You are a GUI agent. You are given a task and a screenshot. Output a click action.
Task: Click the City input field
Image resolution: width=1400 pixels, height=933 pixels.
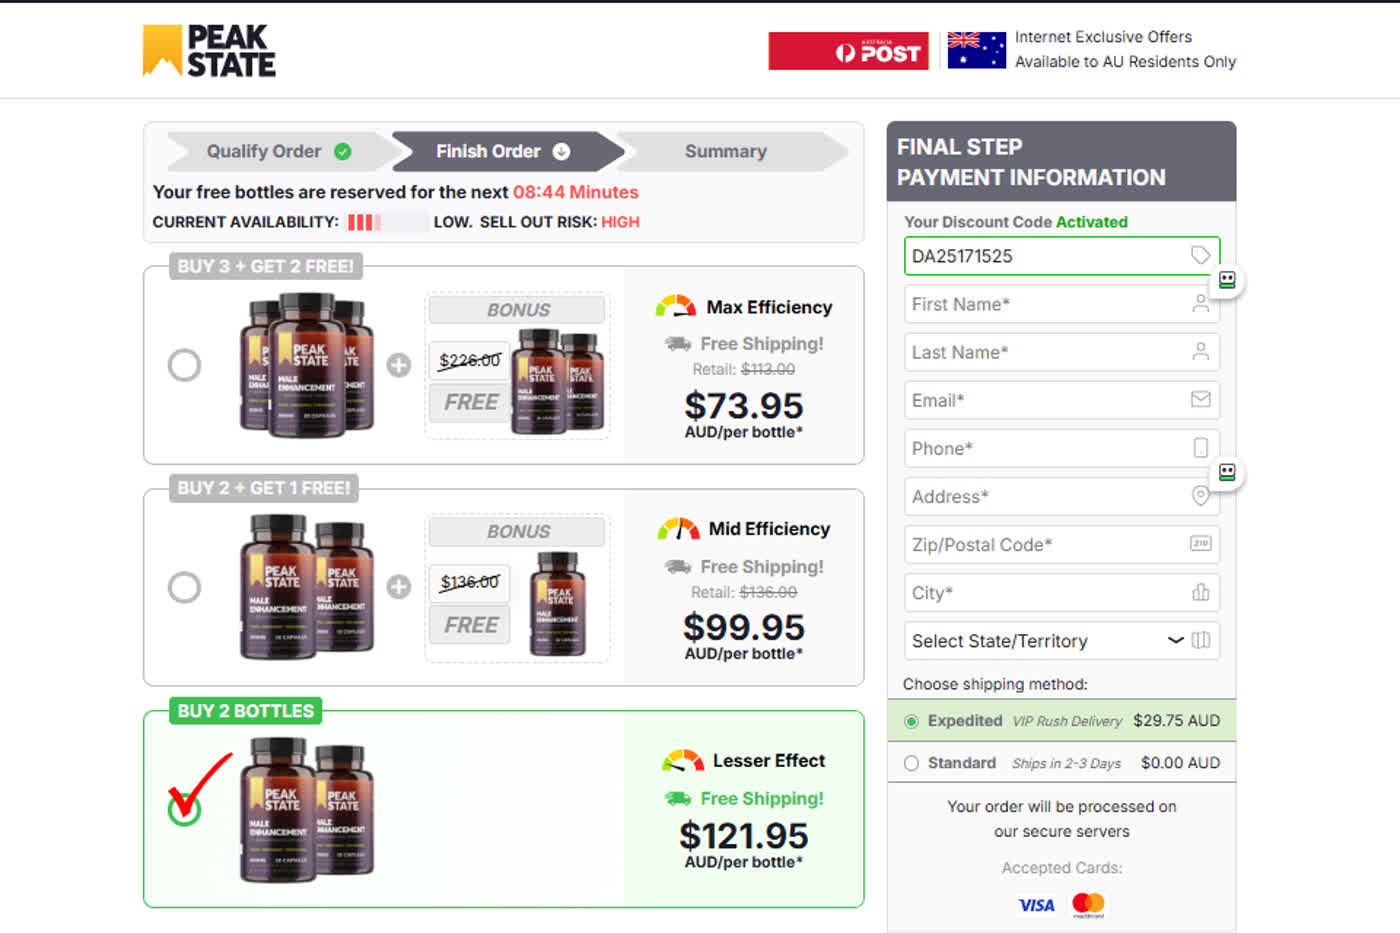1062,592
